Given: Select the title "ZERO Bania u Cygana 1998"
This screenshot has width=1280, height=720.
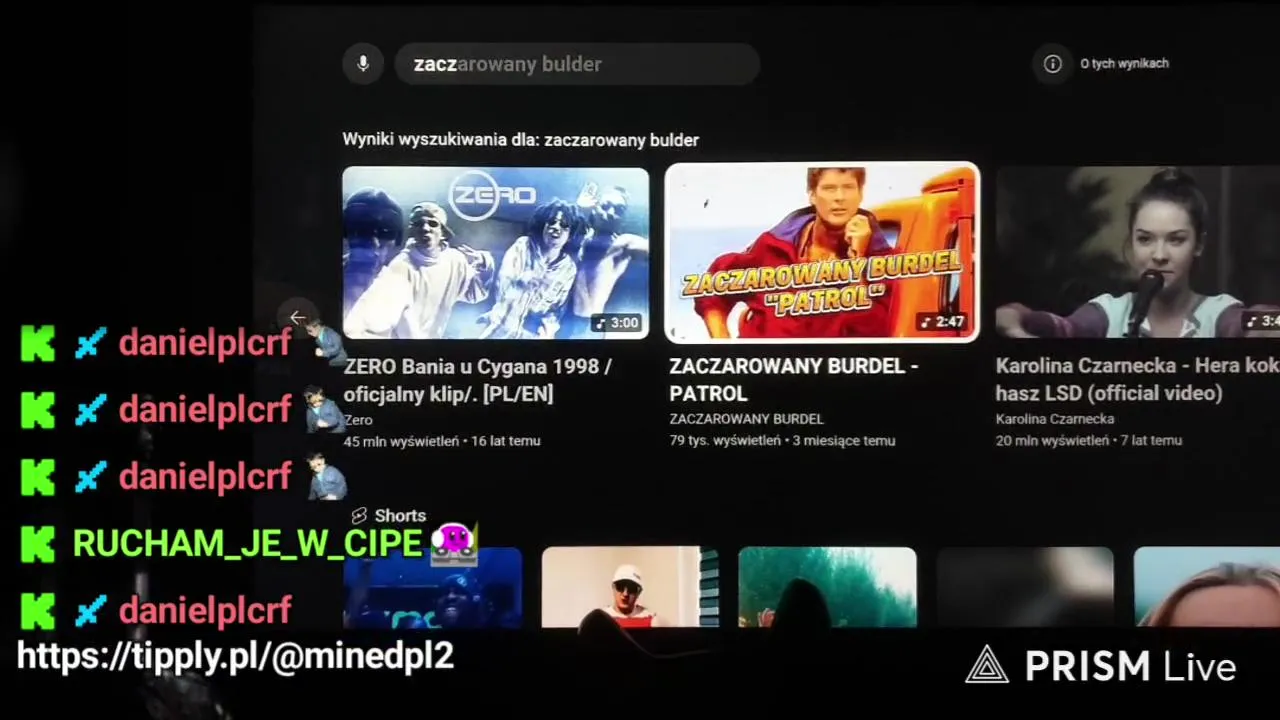Looking at the screenshot, I should click(478, 380).
